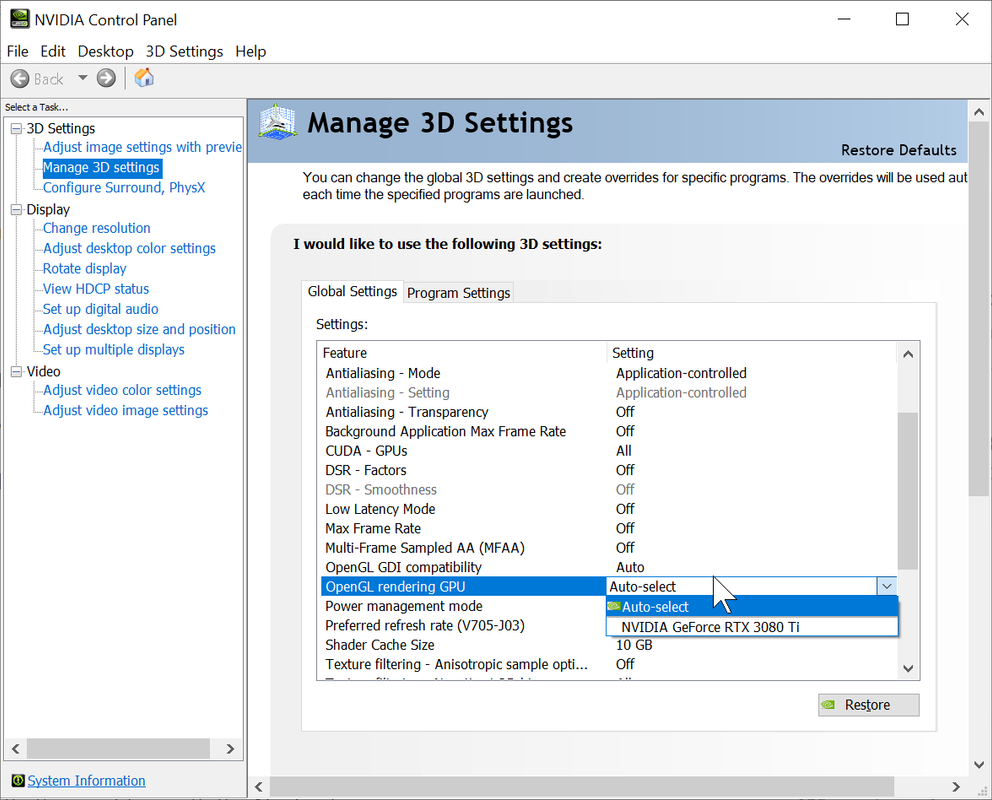Open the Desktop menu
This screenshot has height=800, width=992.
[x=106, y=51]
